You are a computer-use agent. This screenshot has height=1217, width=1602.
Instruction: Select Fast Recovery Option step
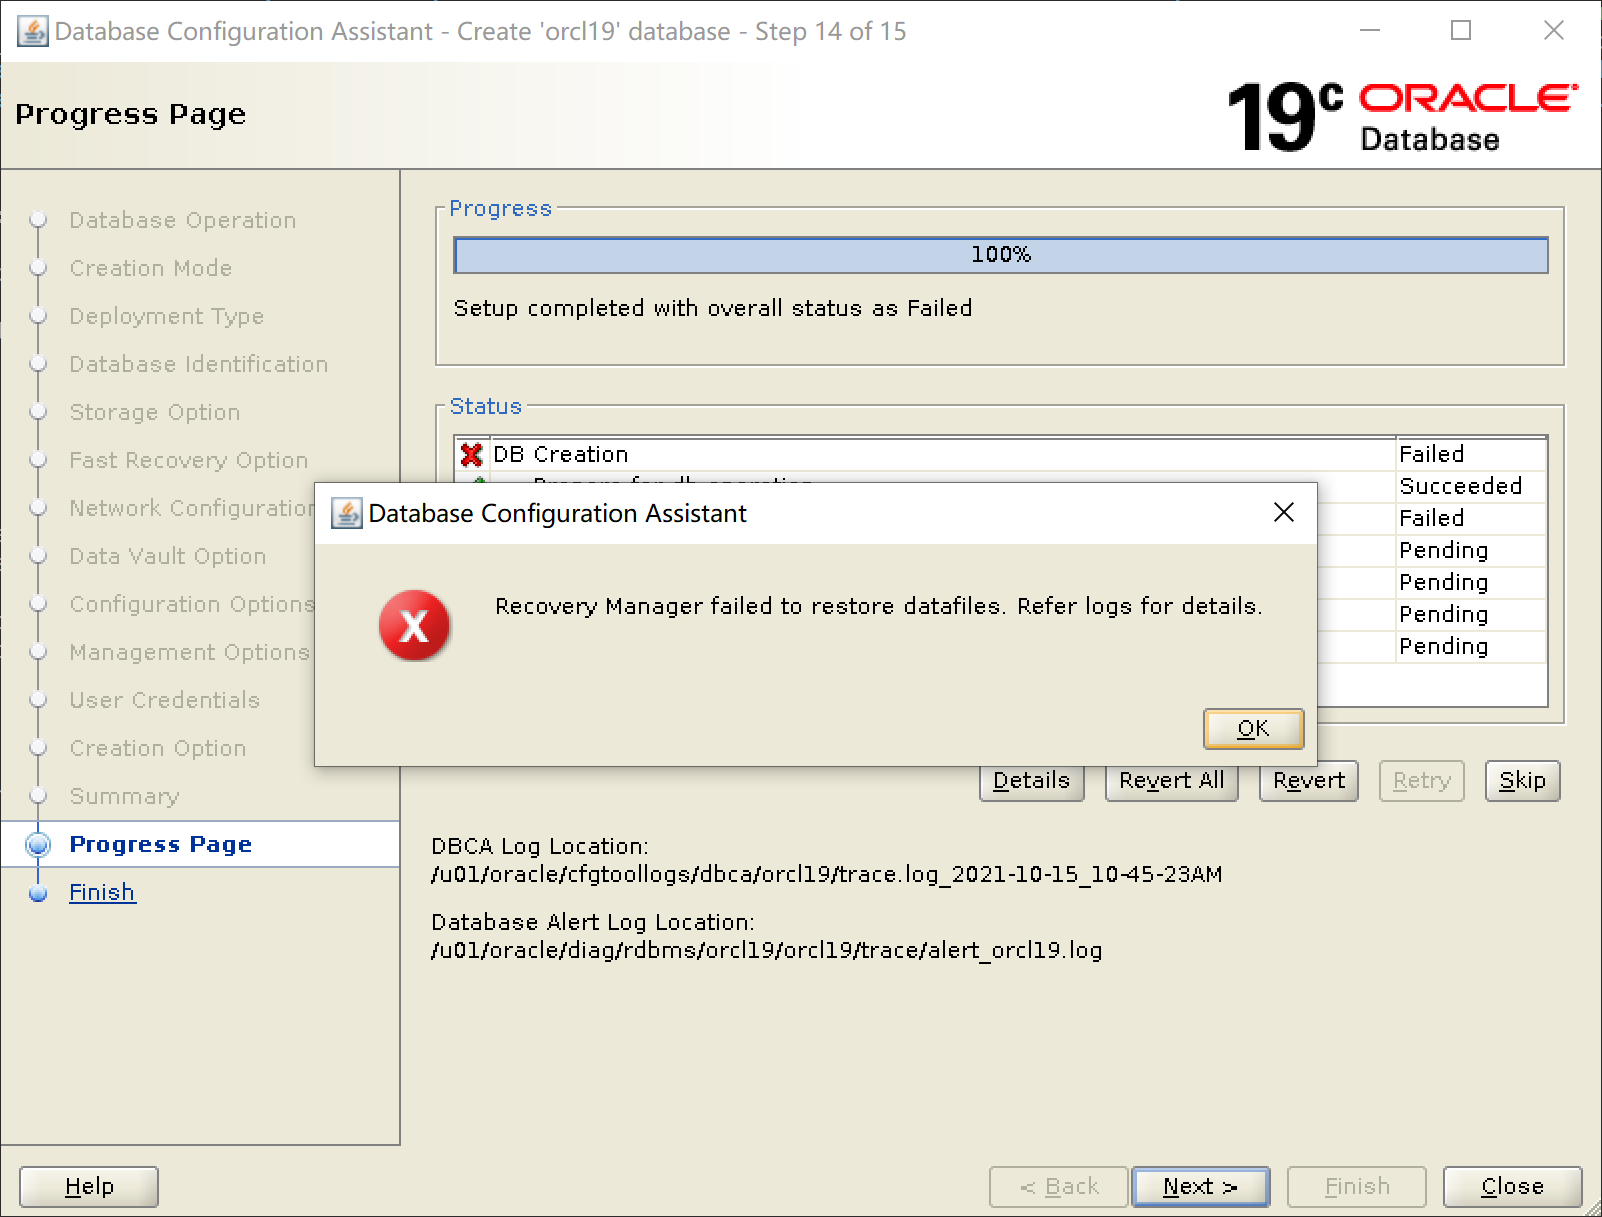pyautogui.click(x=189, y=460)
